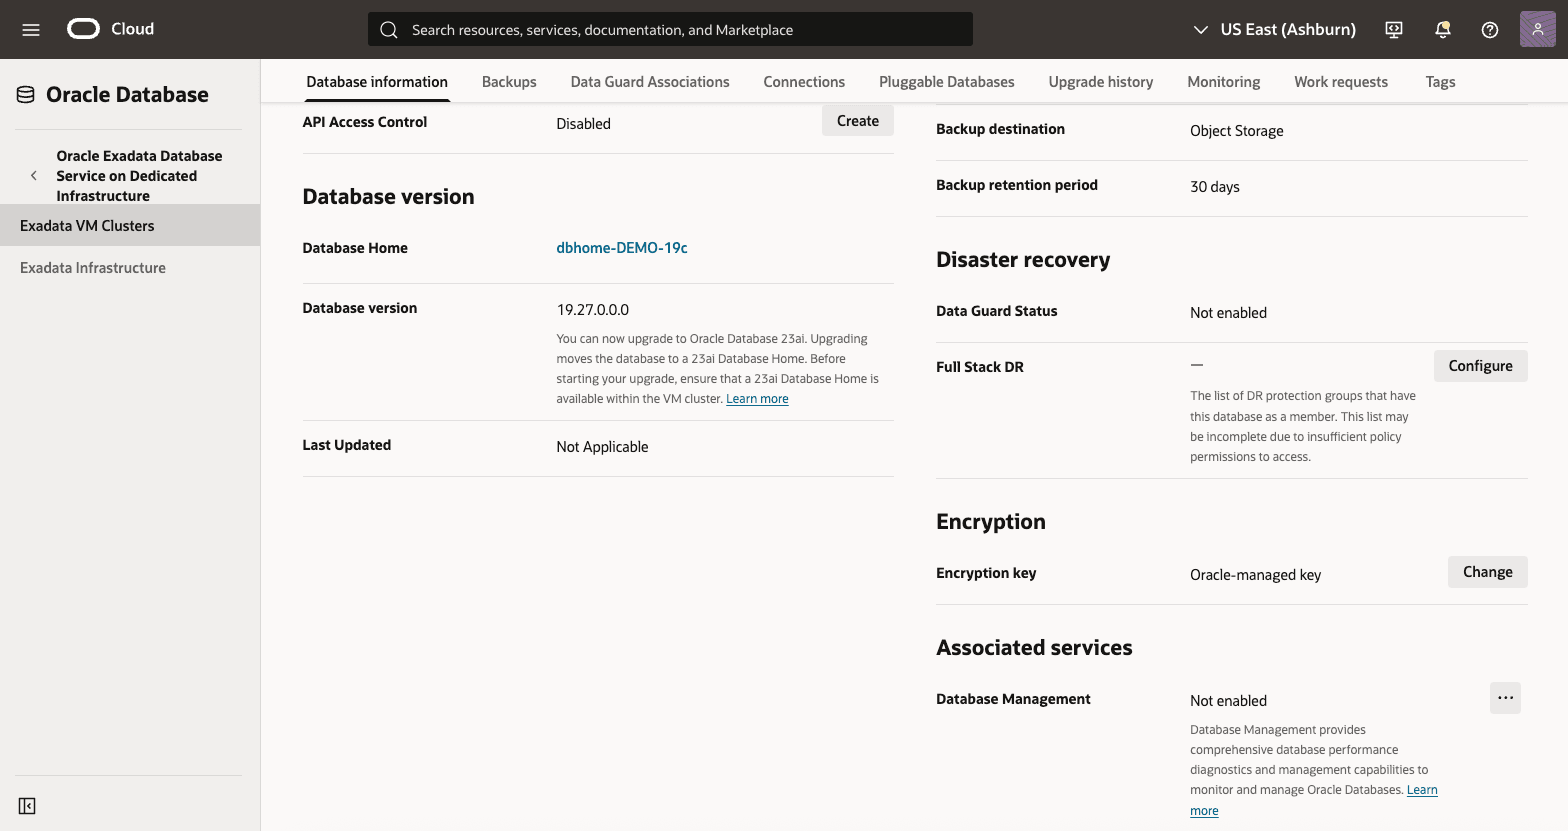
Task: Click the Full Stack DR label
Action: click(x=980, y=367)
